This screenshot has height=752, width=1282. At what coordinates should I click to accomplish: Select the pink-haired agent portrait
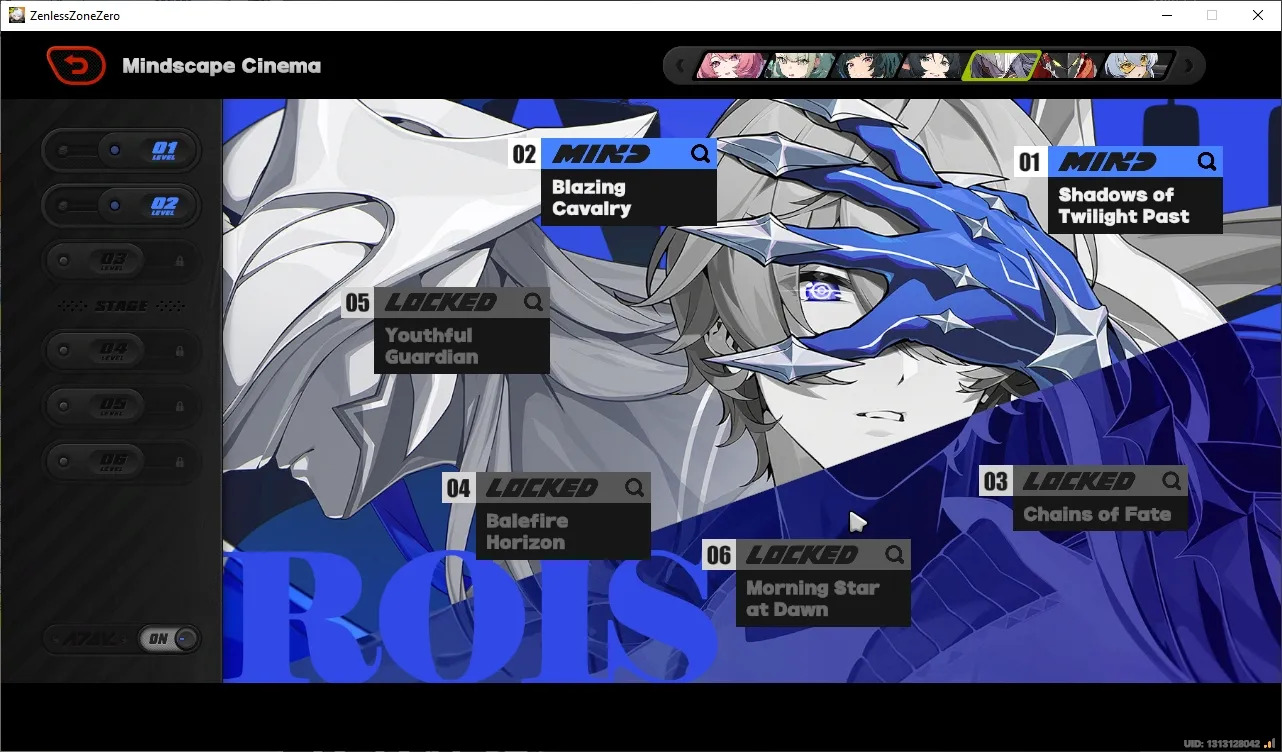pyautogui.click(x=731, y=66)
